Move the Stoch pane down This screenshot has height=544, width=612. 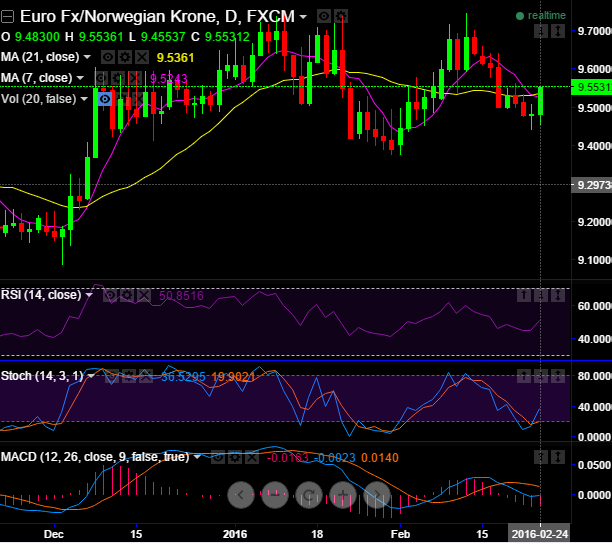[541, 376]
